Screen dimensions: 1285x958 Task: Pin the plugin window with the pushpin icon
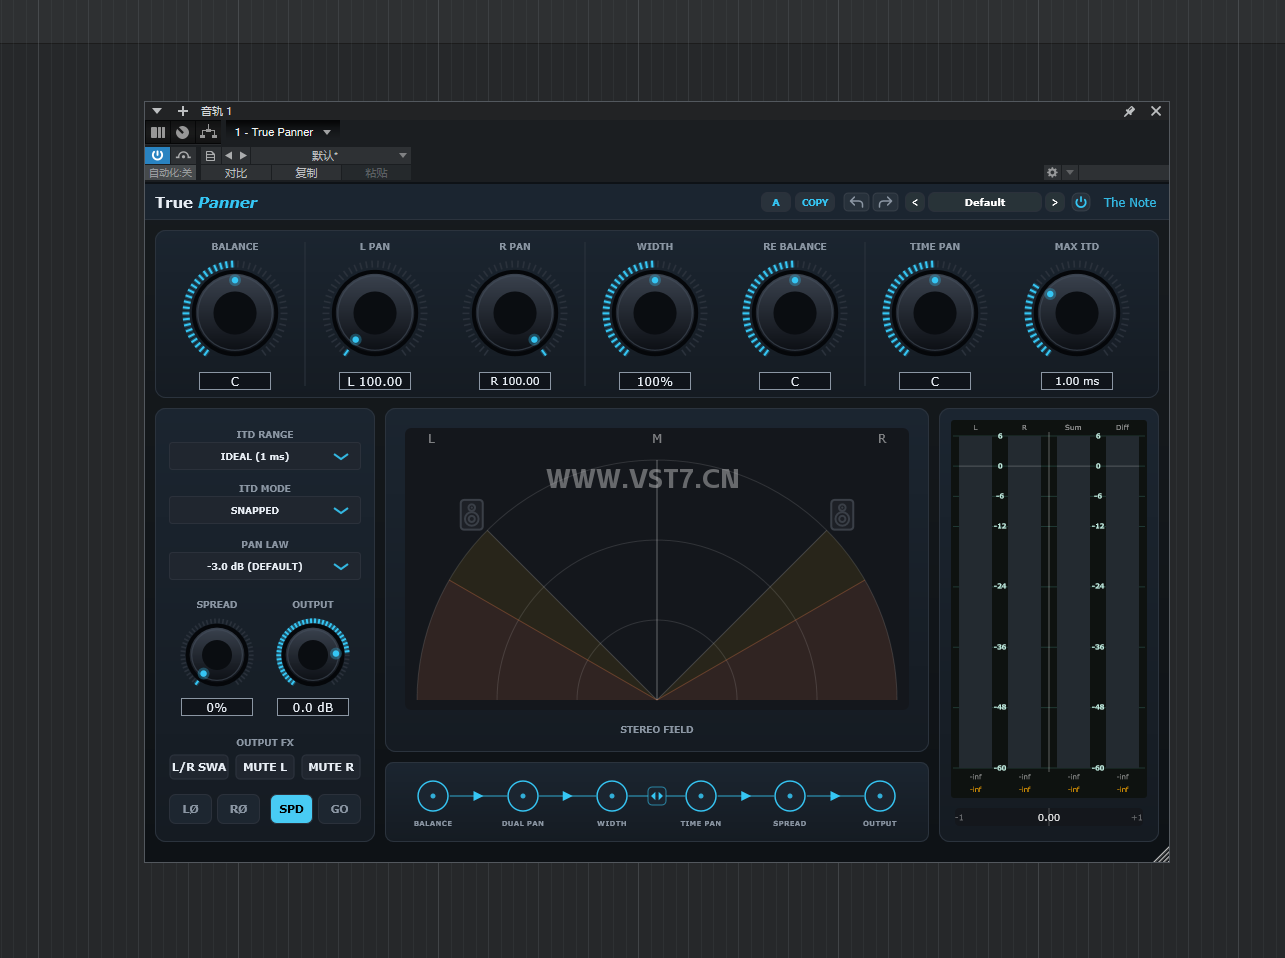coord(1129,111)
